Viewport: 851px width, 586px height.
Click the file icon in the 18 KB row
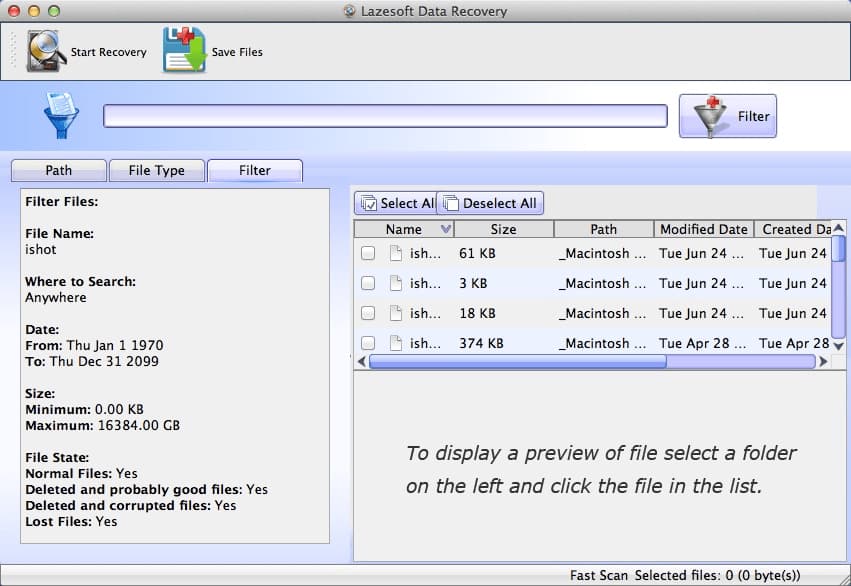[396, 313]
